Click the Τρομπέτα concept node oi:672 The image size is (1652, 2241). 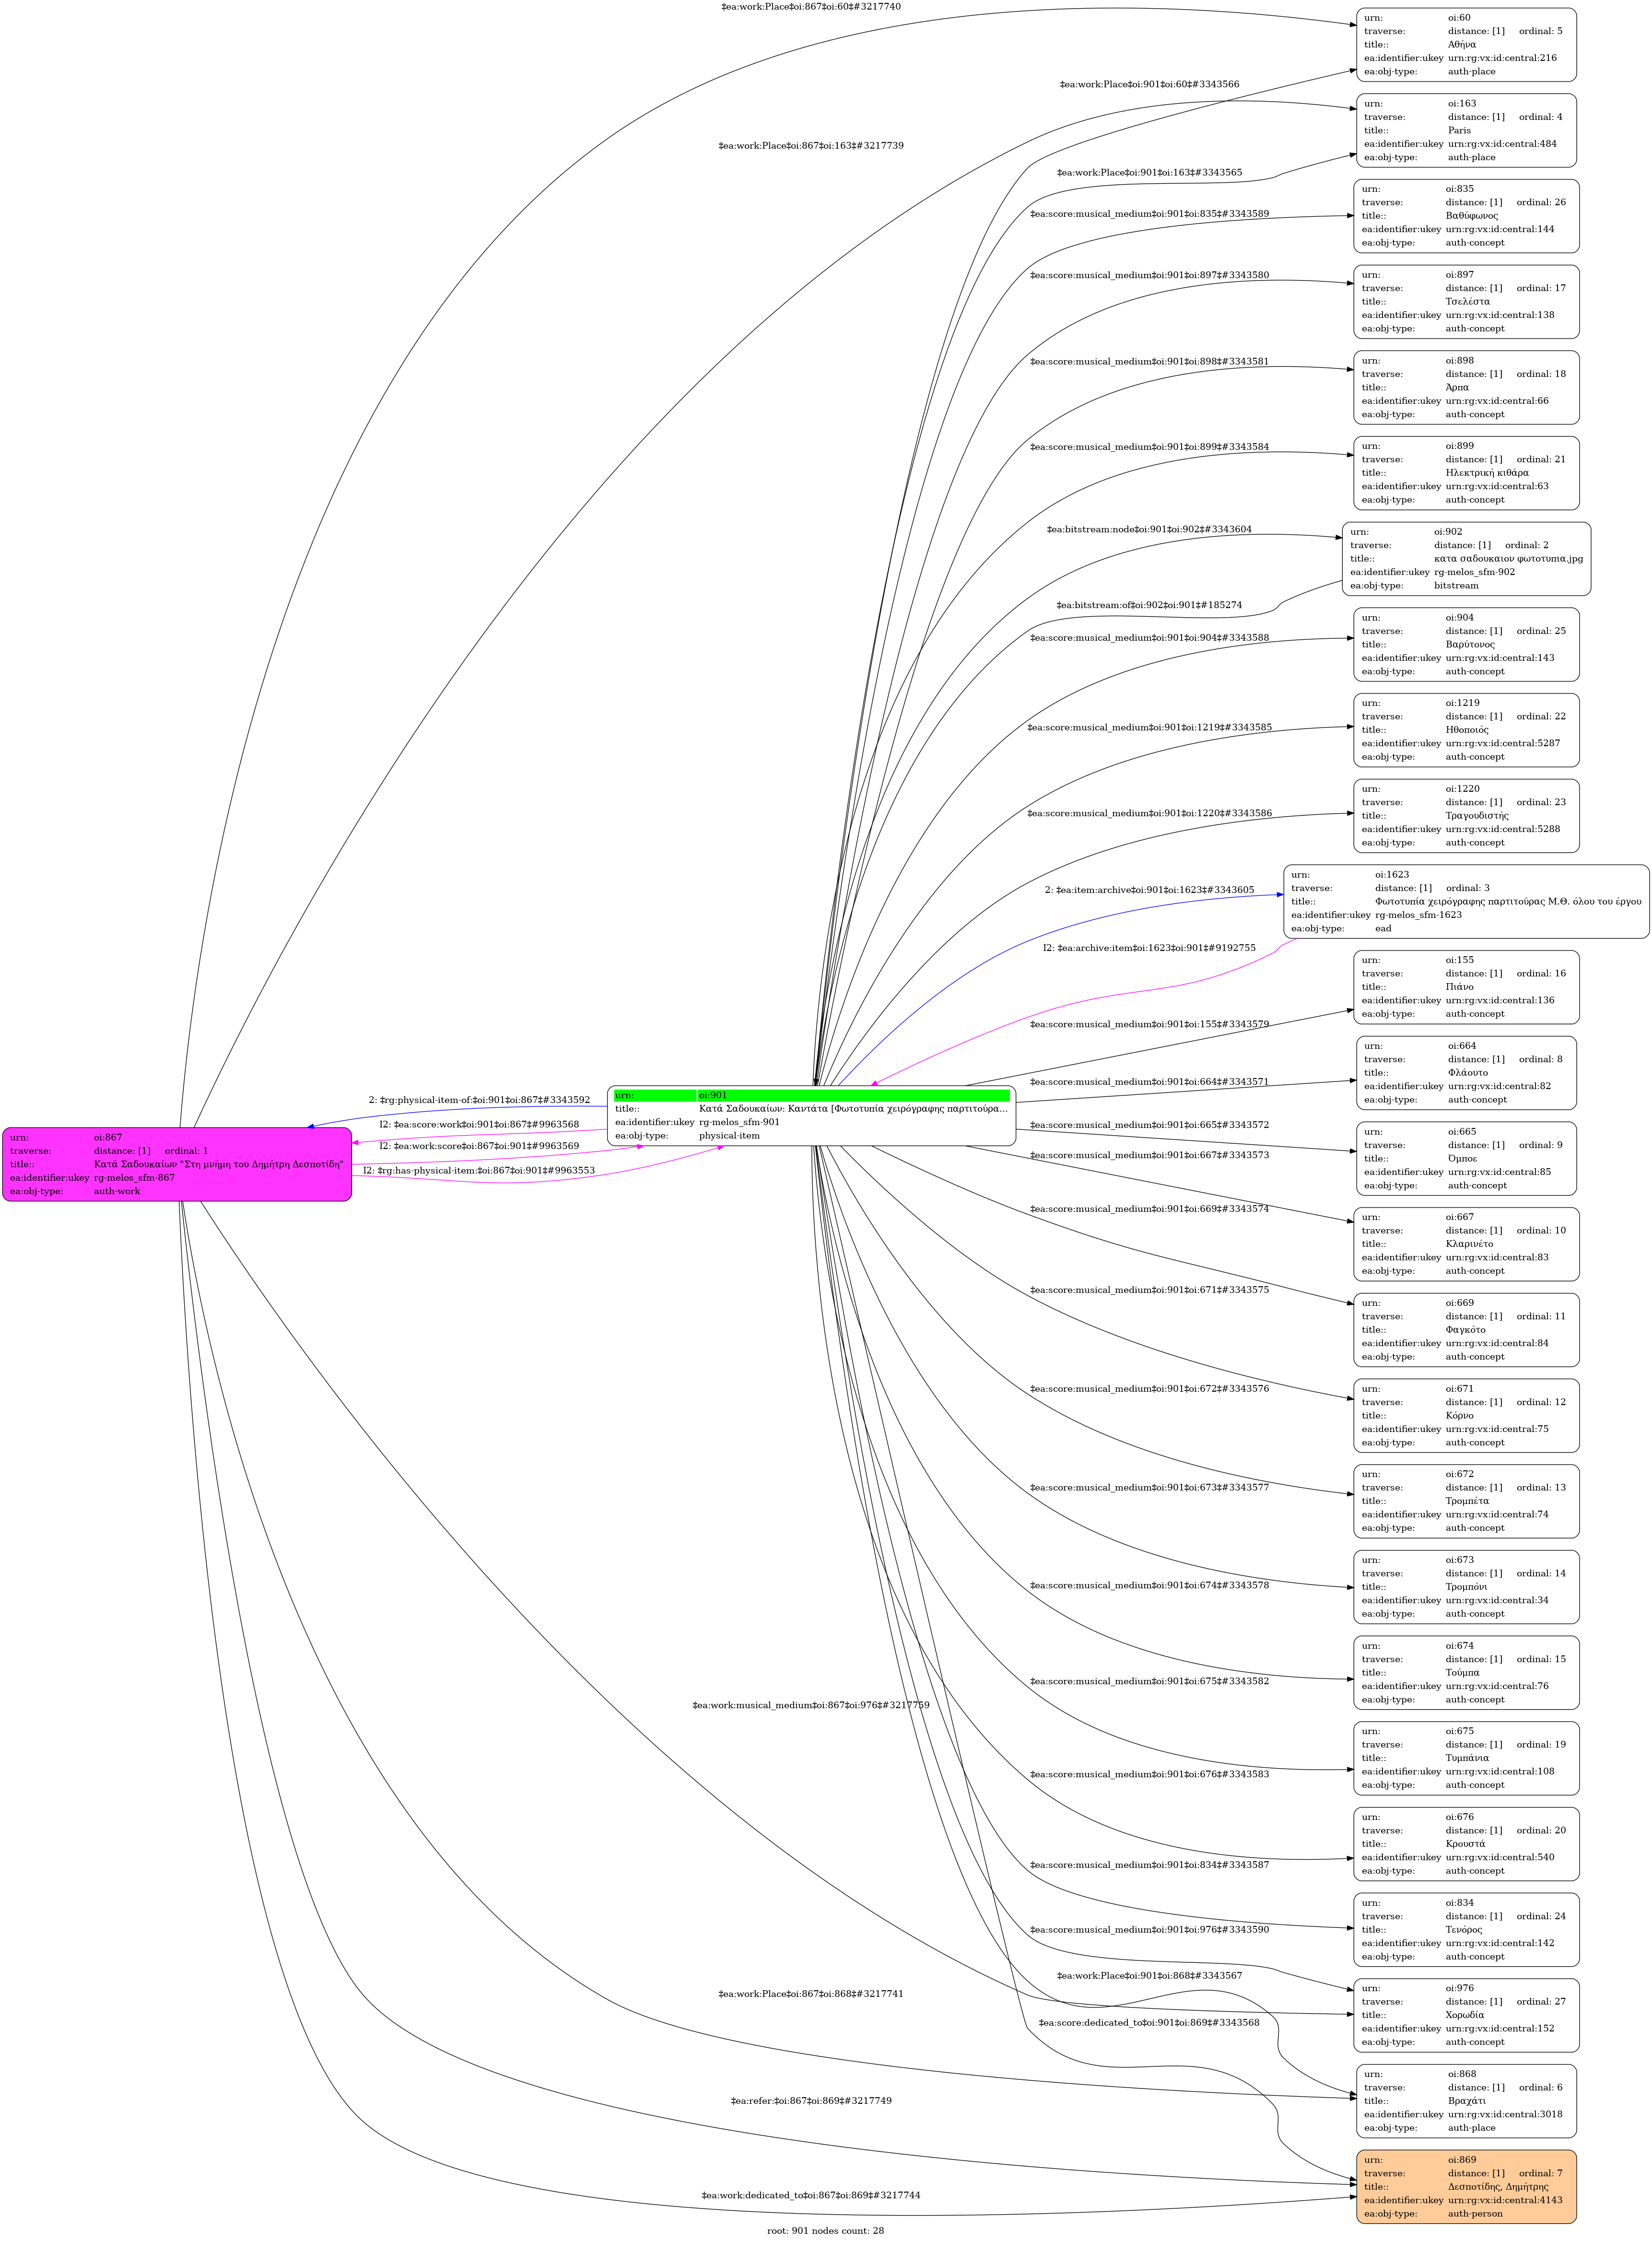pos(1466,1501)
